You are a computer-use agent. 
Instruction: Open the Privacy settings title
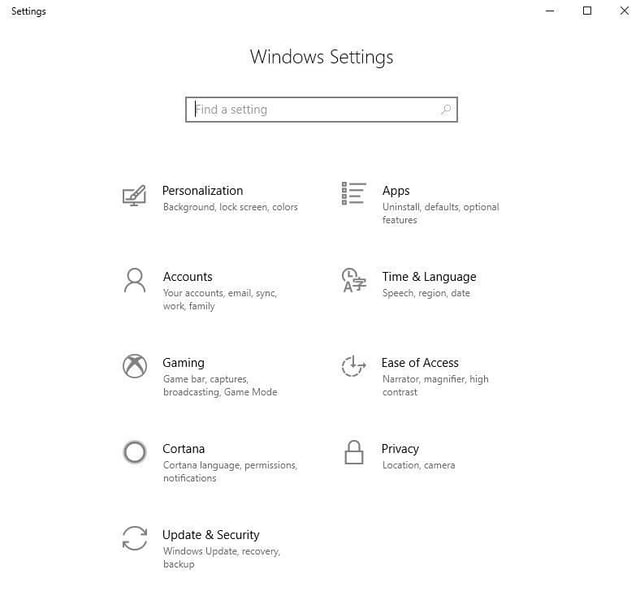[400, 449]
